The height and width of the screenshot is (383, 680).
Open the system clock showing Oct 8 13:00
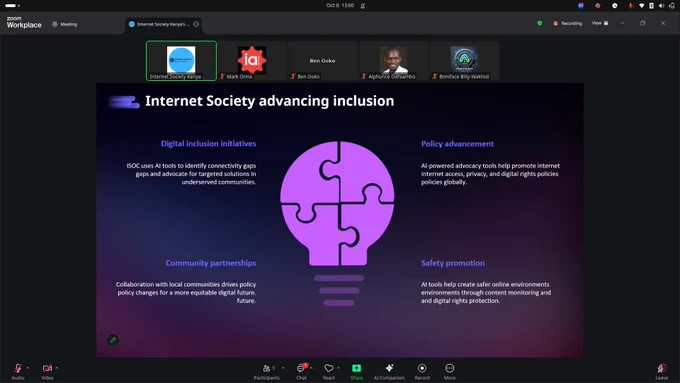340,5
